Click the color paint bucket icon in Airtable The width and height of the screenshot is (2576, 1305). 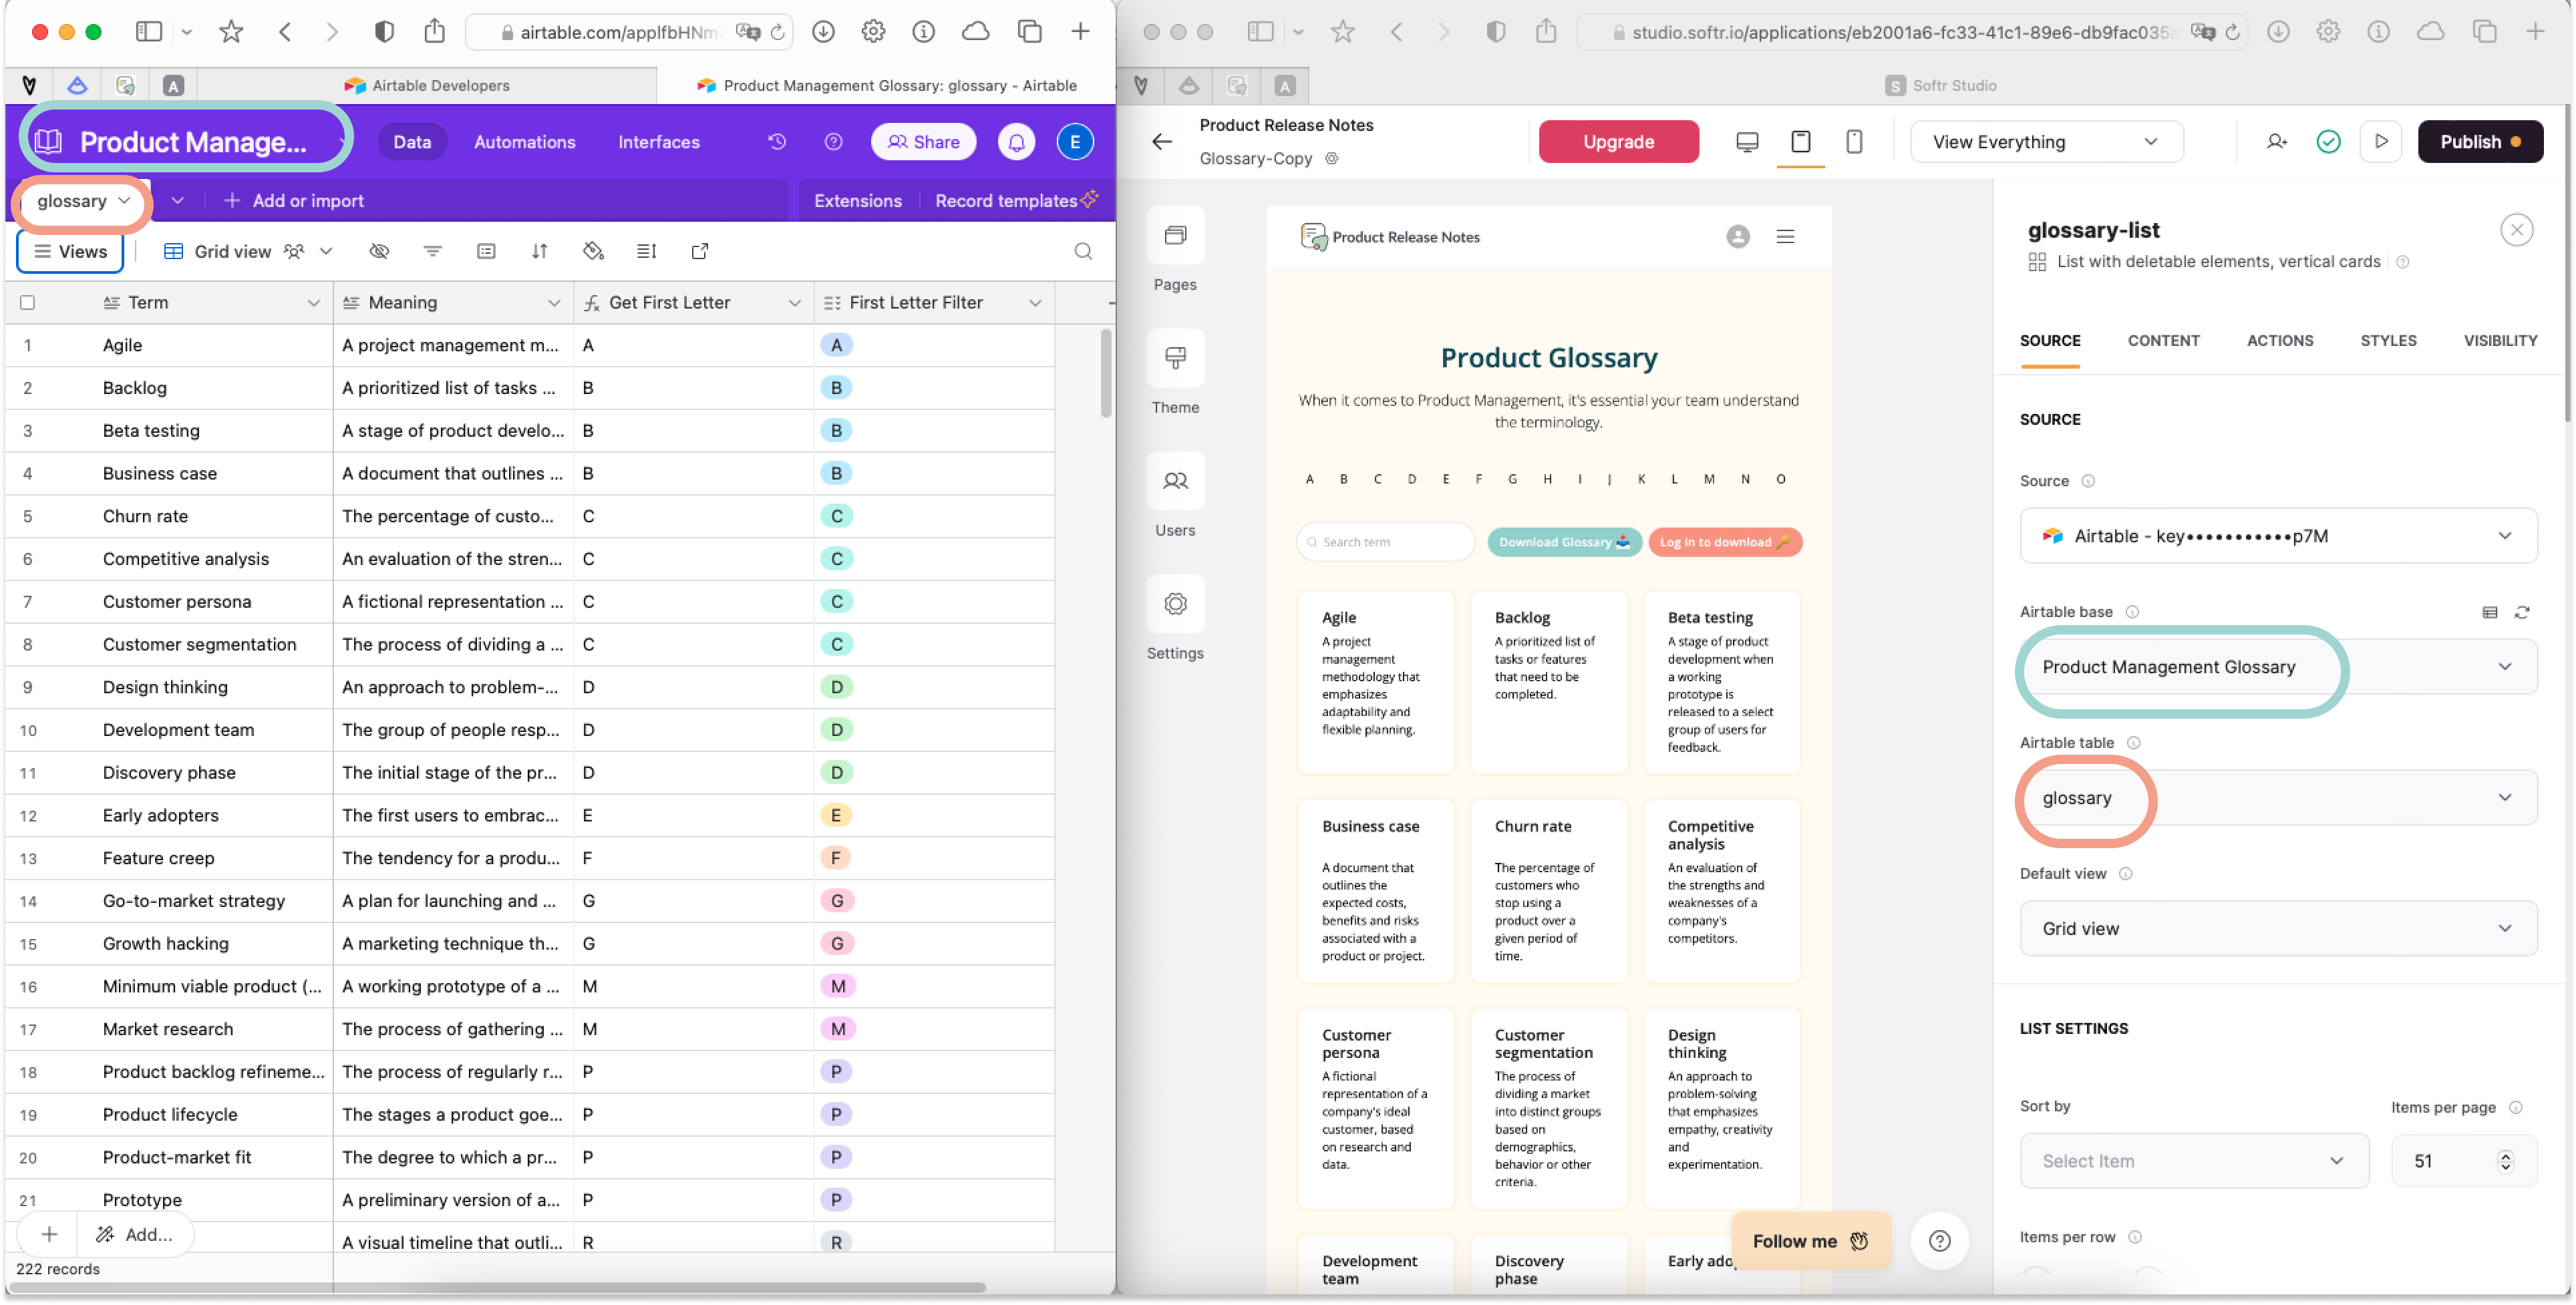(x=593, y=251)
